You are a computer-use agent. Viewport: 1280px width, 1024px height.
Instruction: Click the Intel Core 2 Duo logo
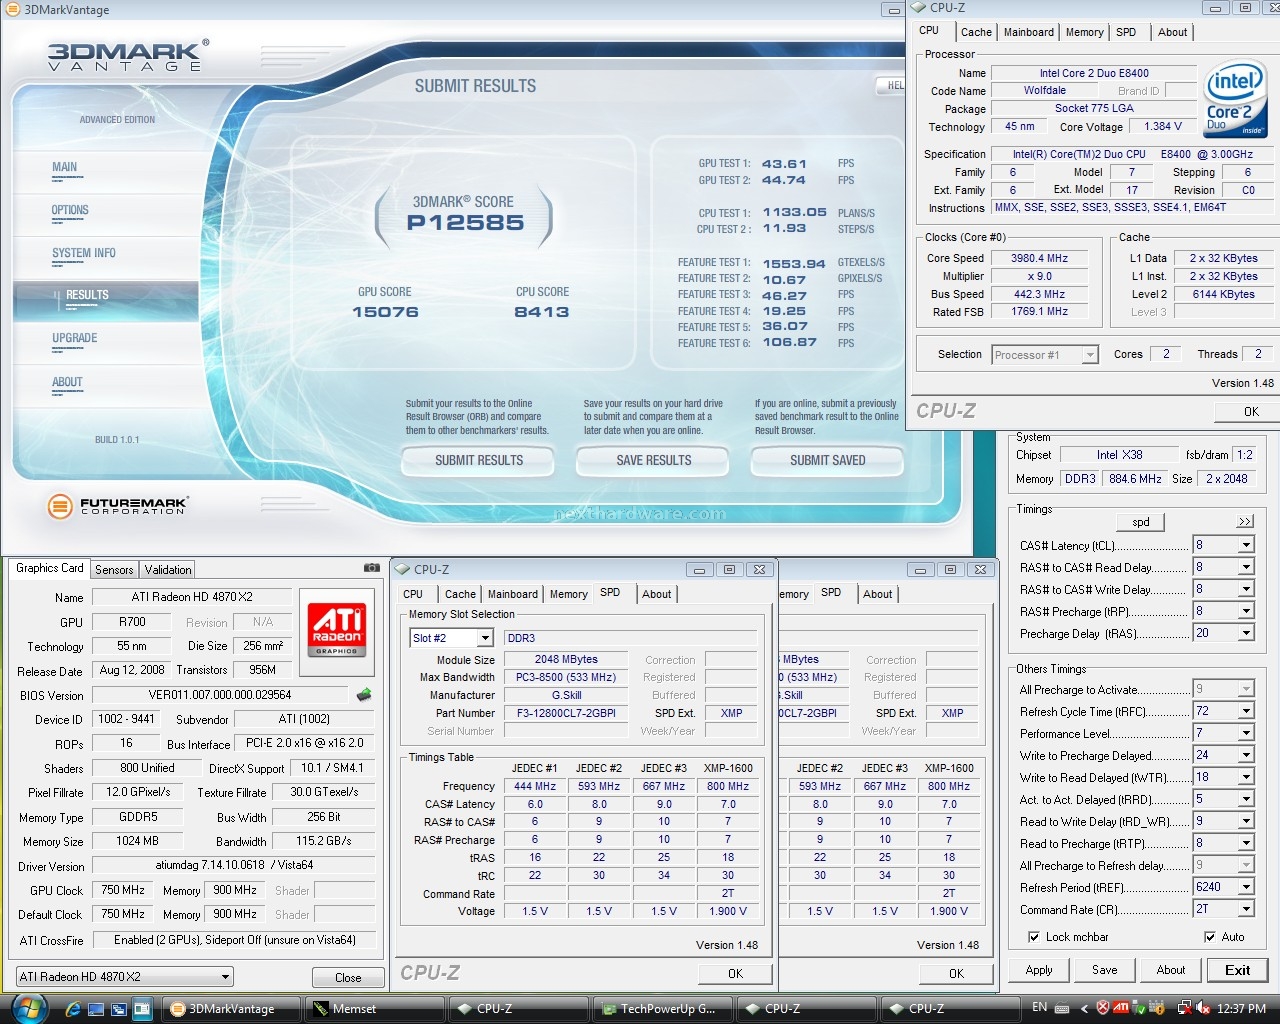1236,100
